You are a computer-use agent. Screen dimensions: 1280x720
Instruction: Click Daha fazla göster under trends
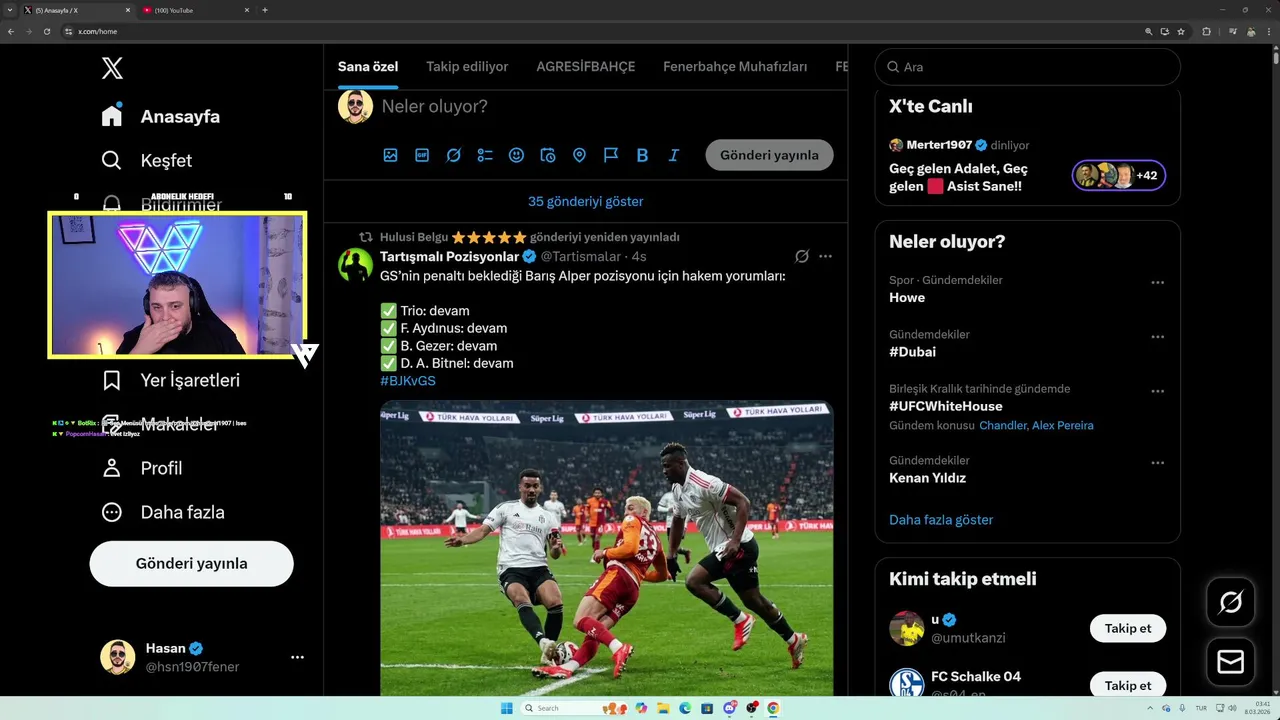pos(941,520)
